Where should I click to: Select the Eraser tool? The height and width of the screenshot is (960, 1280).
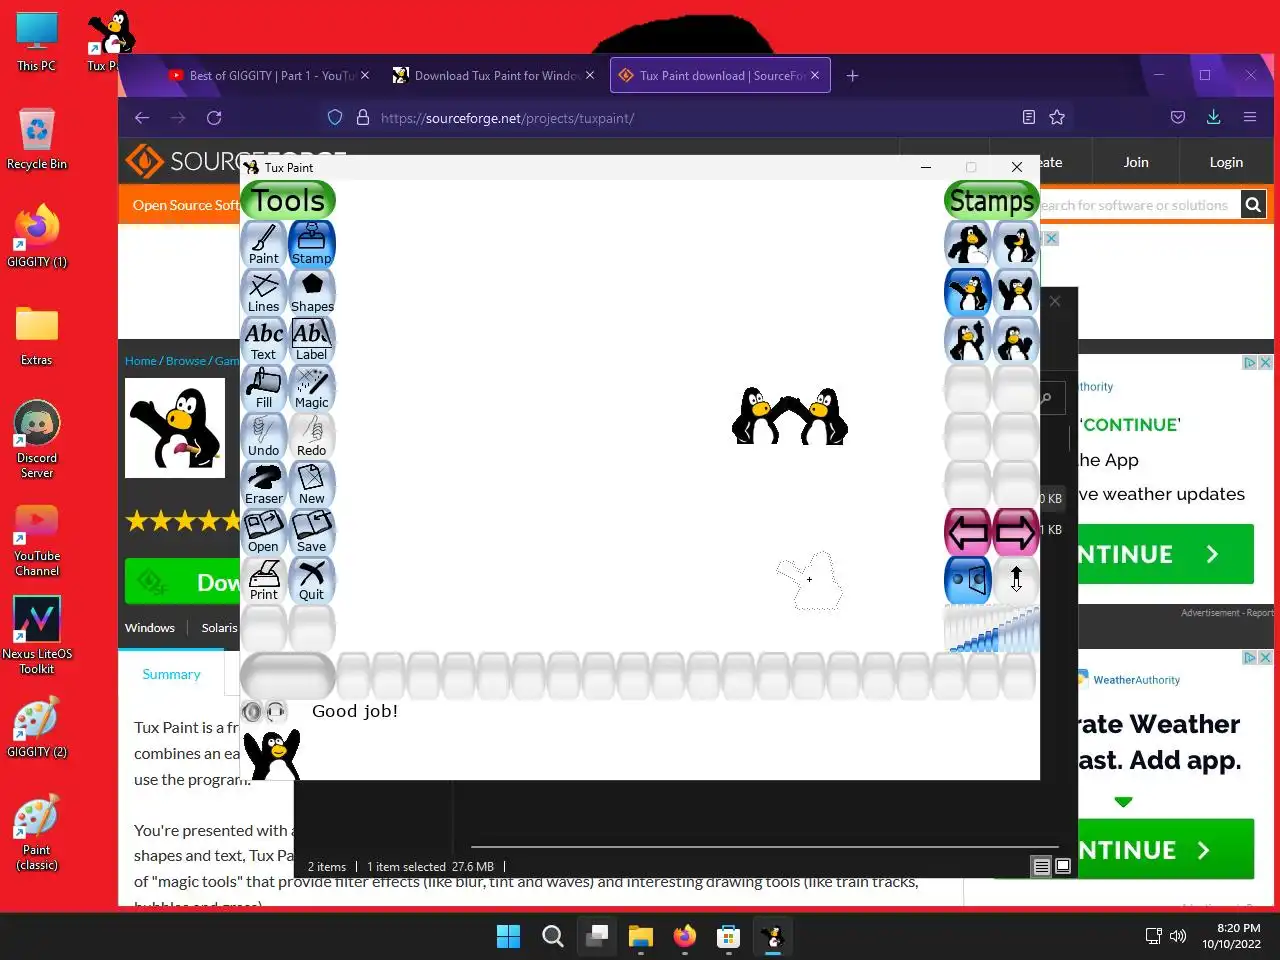264,484
